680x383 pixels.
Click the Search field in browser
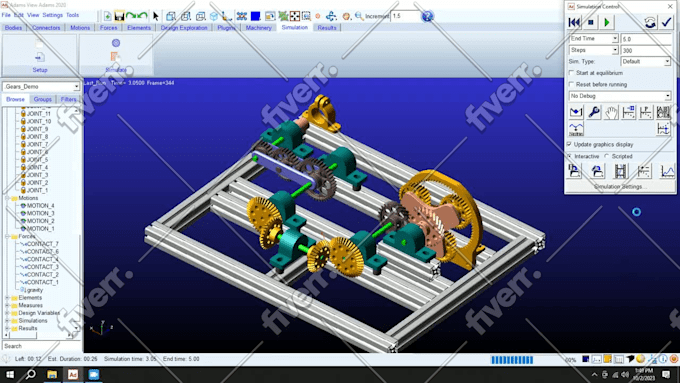pos(41,346)
